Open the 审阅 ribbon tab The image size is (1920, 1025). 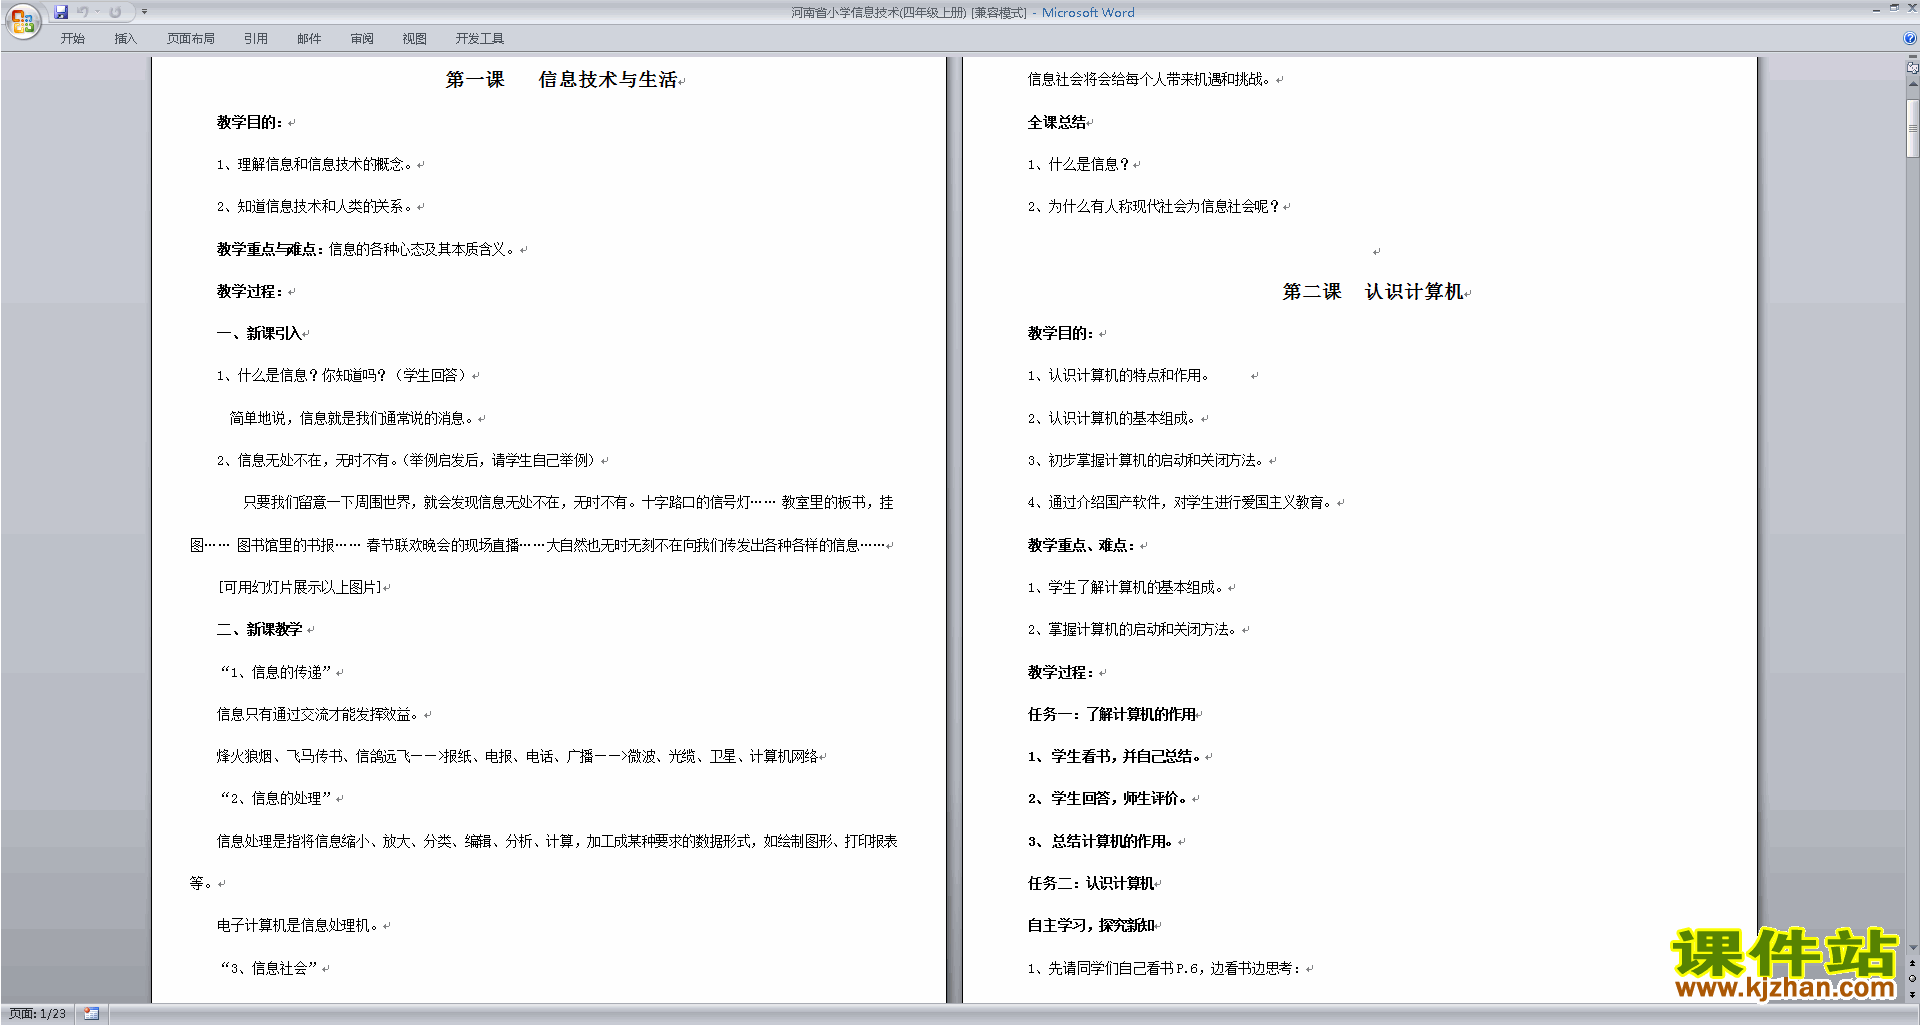362,39
